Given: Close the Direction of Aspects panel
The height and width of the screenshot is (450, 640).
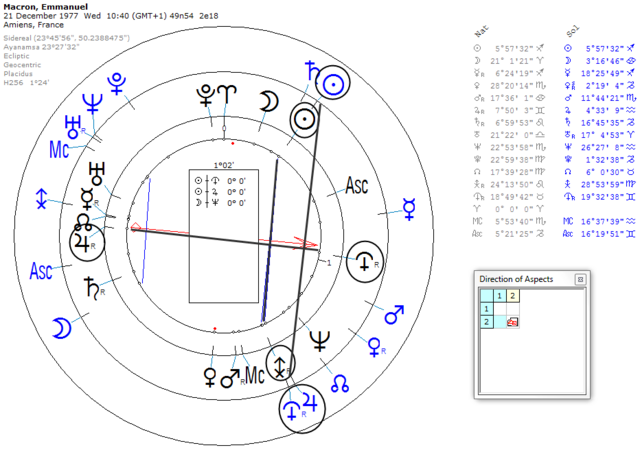Looking at the screenshot, I should pos(580,279).
